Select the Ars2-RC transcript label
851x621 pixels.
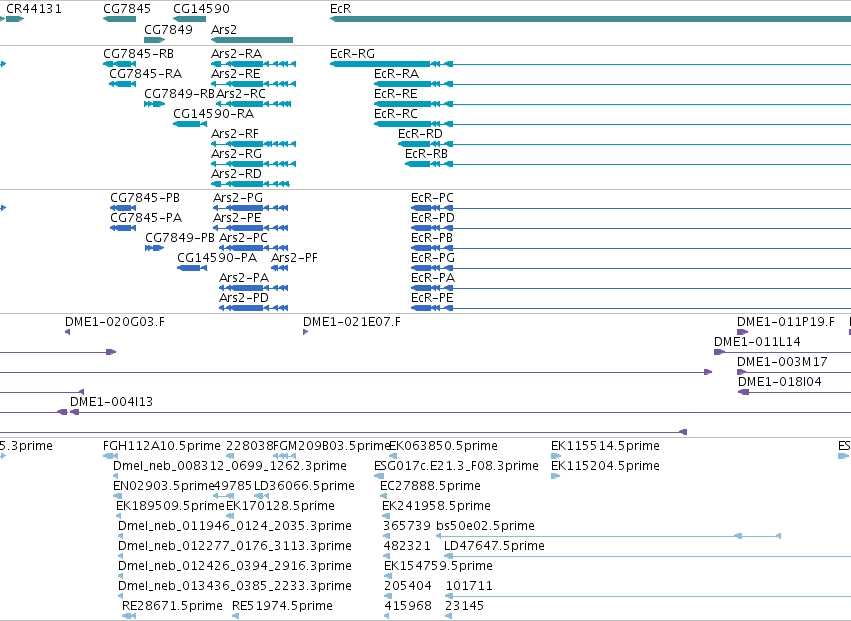coord(241,94)
